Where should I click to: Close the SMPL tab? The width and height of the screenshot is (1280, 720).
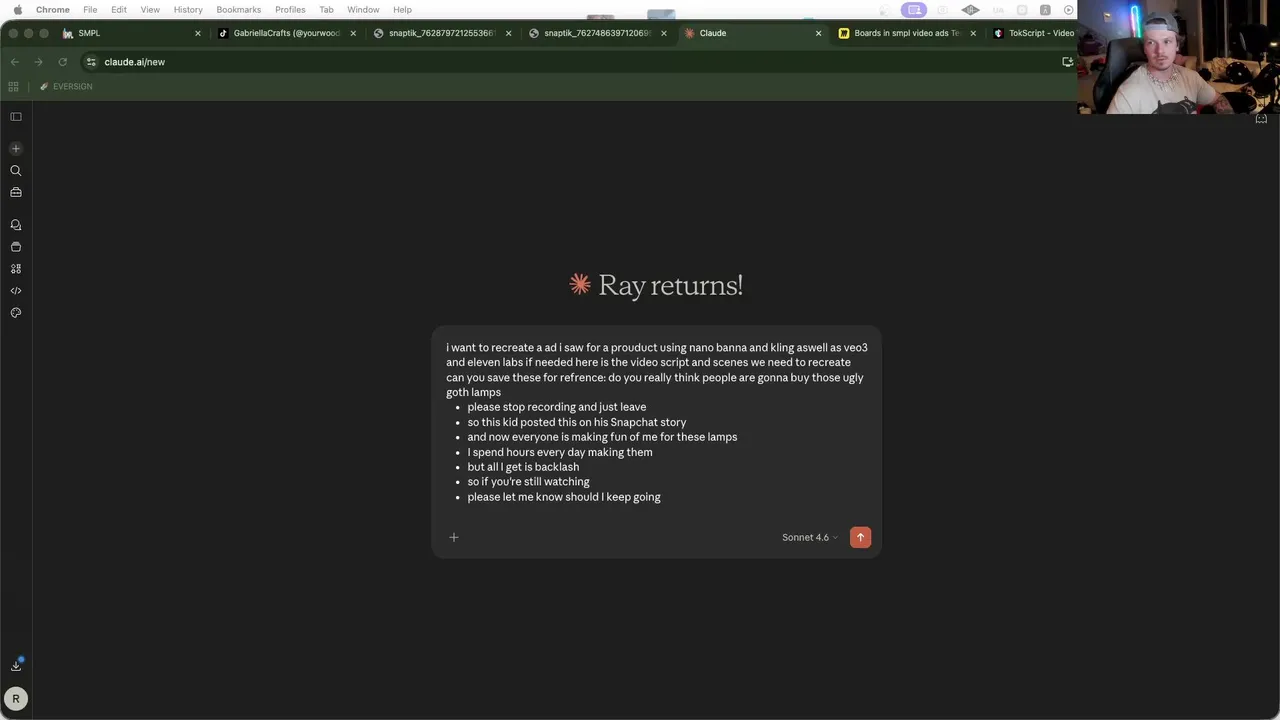(197, 33)
